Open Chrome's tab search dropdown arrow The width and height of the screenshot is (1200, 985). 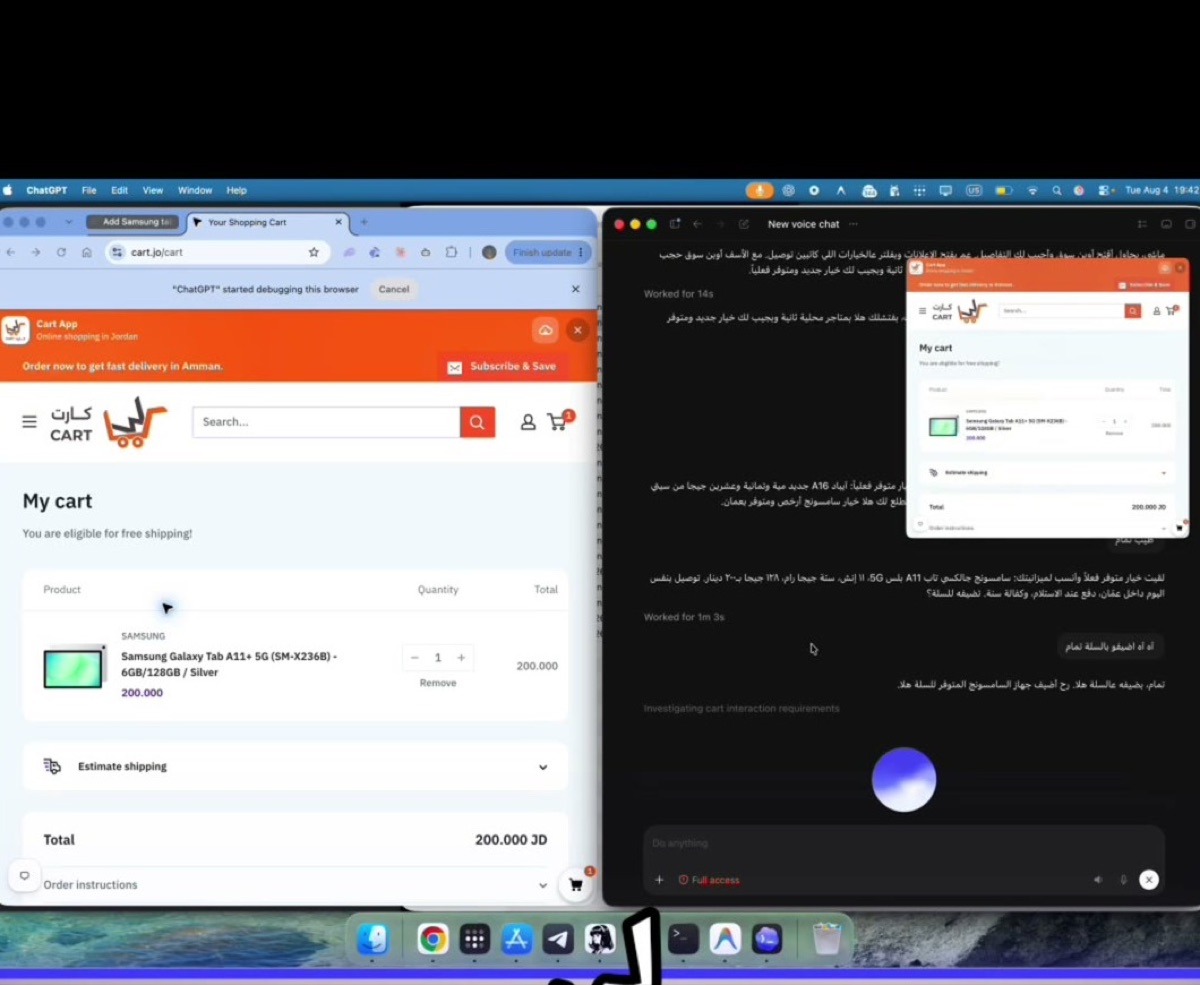69,222
